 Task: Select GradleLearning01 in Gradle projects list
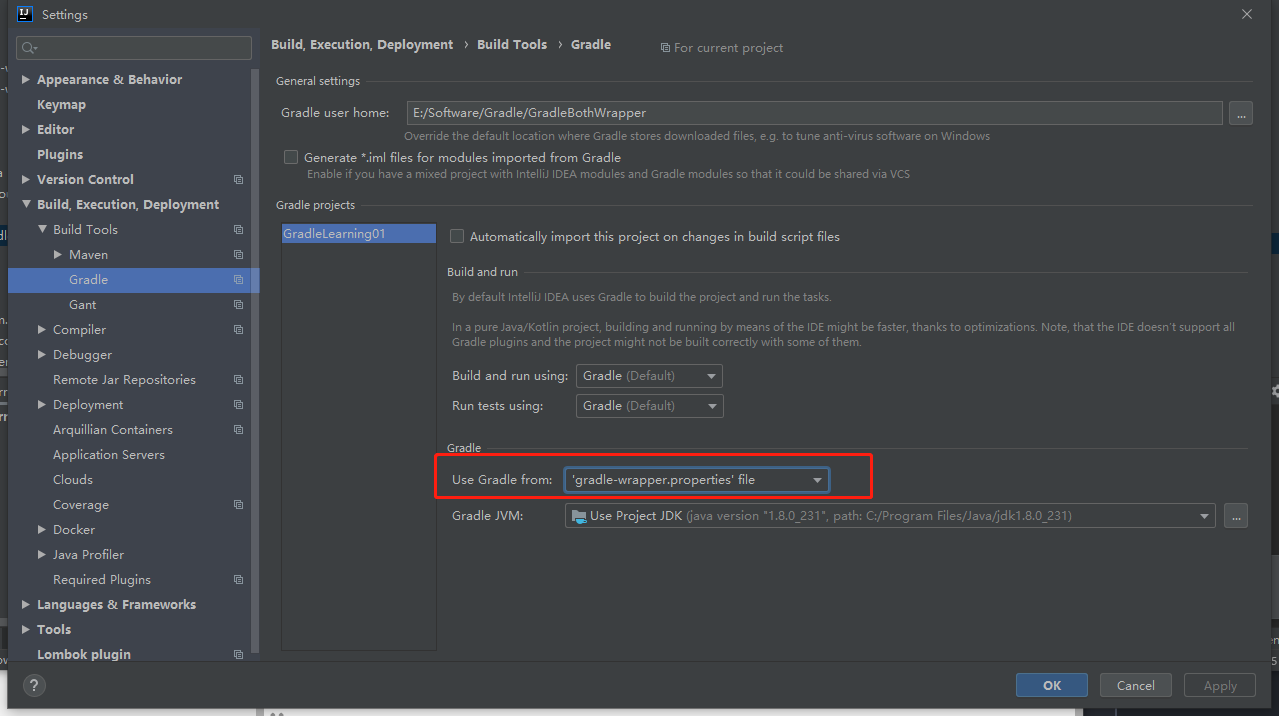[359, 234]
